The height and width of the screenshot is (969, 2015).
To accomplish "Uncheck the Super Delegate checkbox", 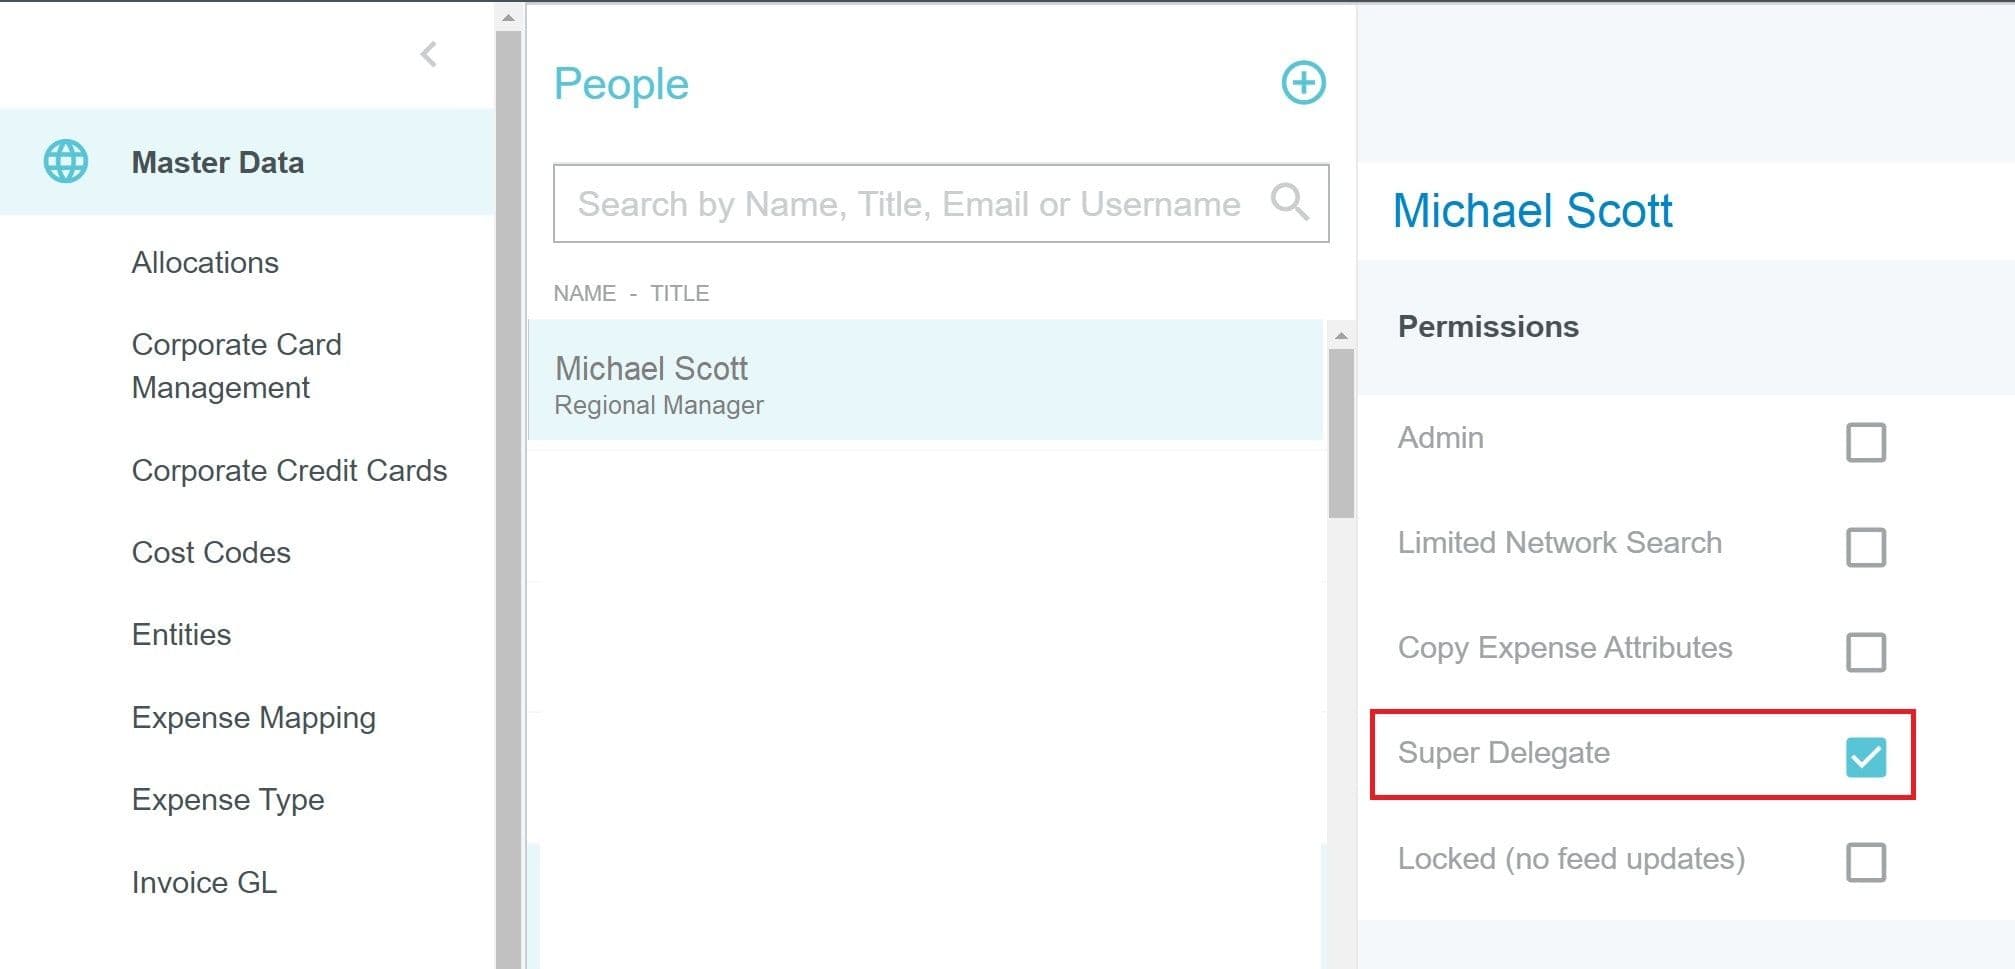I will tap(1865, 757).
